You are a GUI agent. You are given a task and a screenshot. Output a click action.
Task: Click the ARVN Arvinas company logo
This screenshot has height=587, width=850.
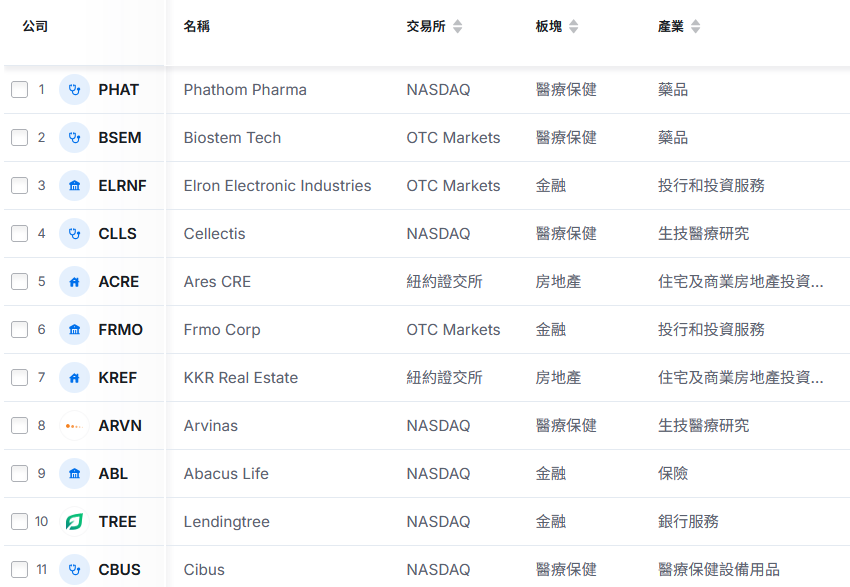click(74, 425)
